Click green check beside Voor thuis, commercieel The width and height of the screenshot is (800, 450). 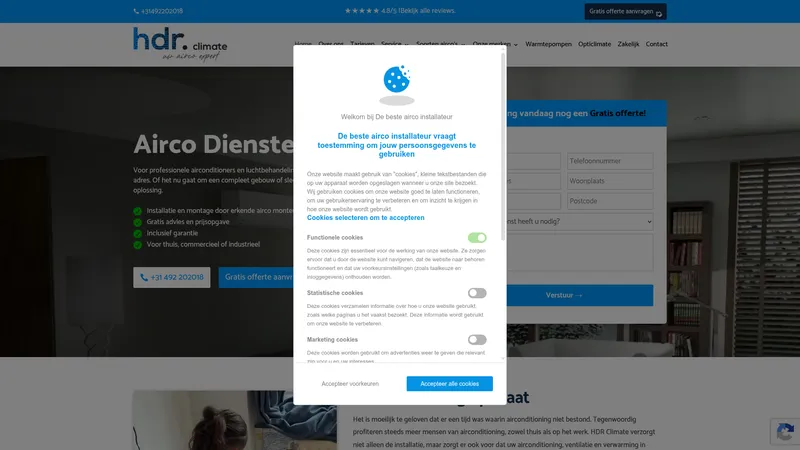click(x=137, y=245)
